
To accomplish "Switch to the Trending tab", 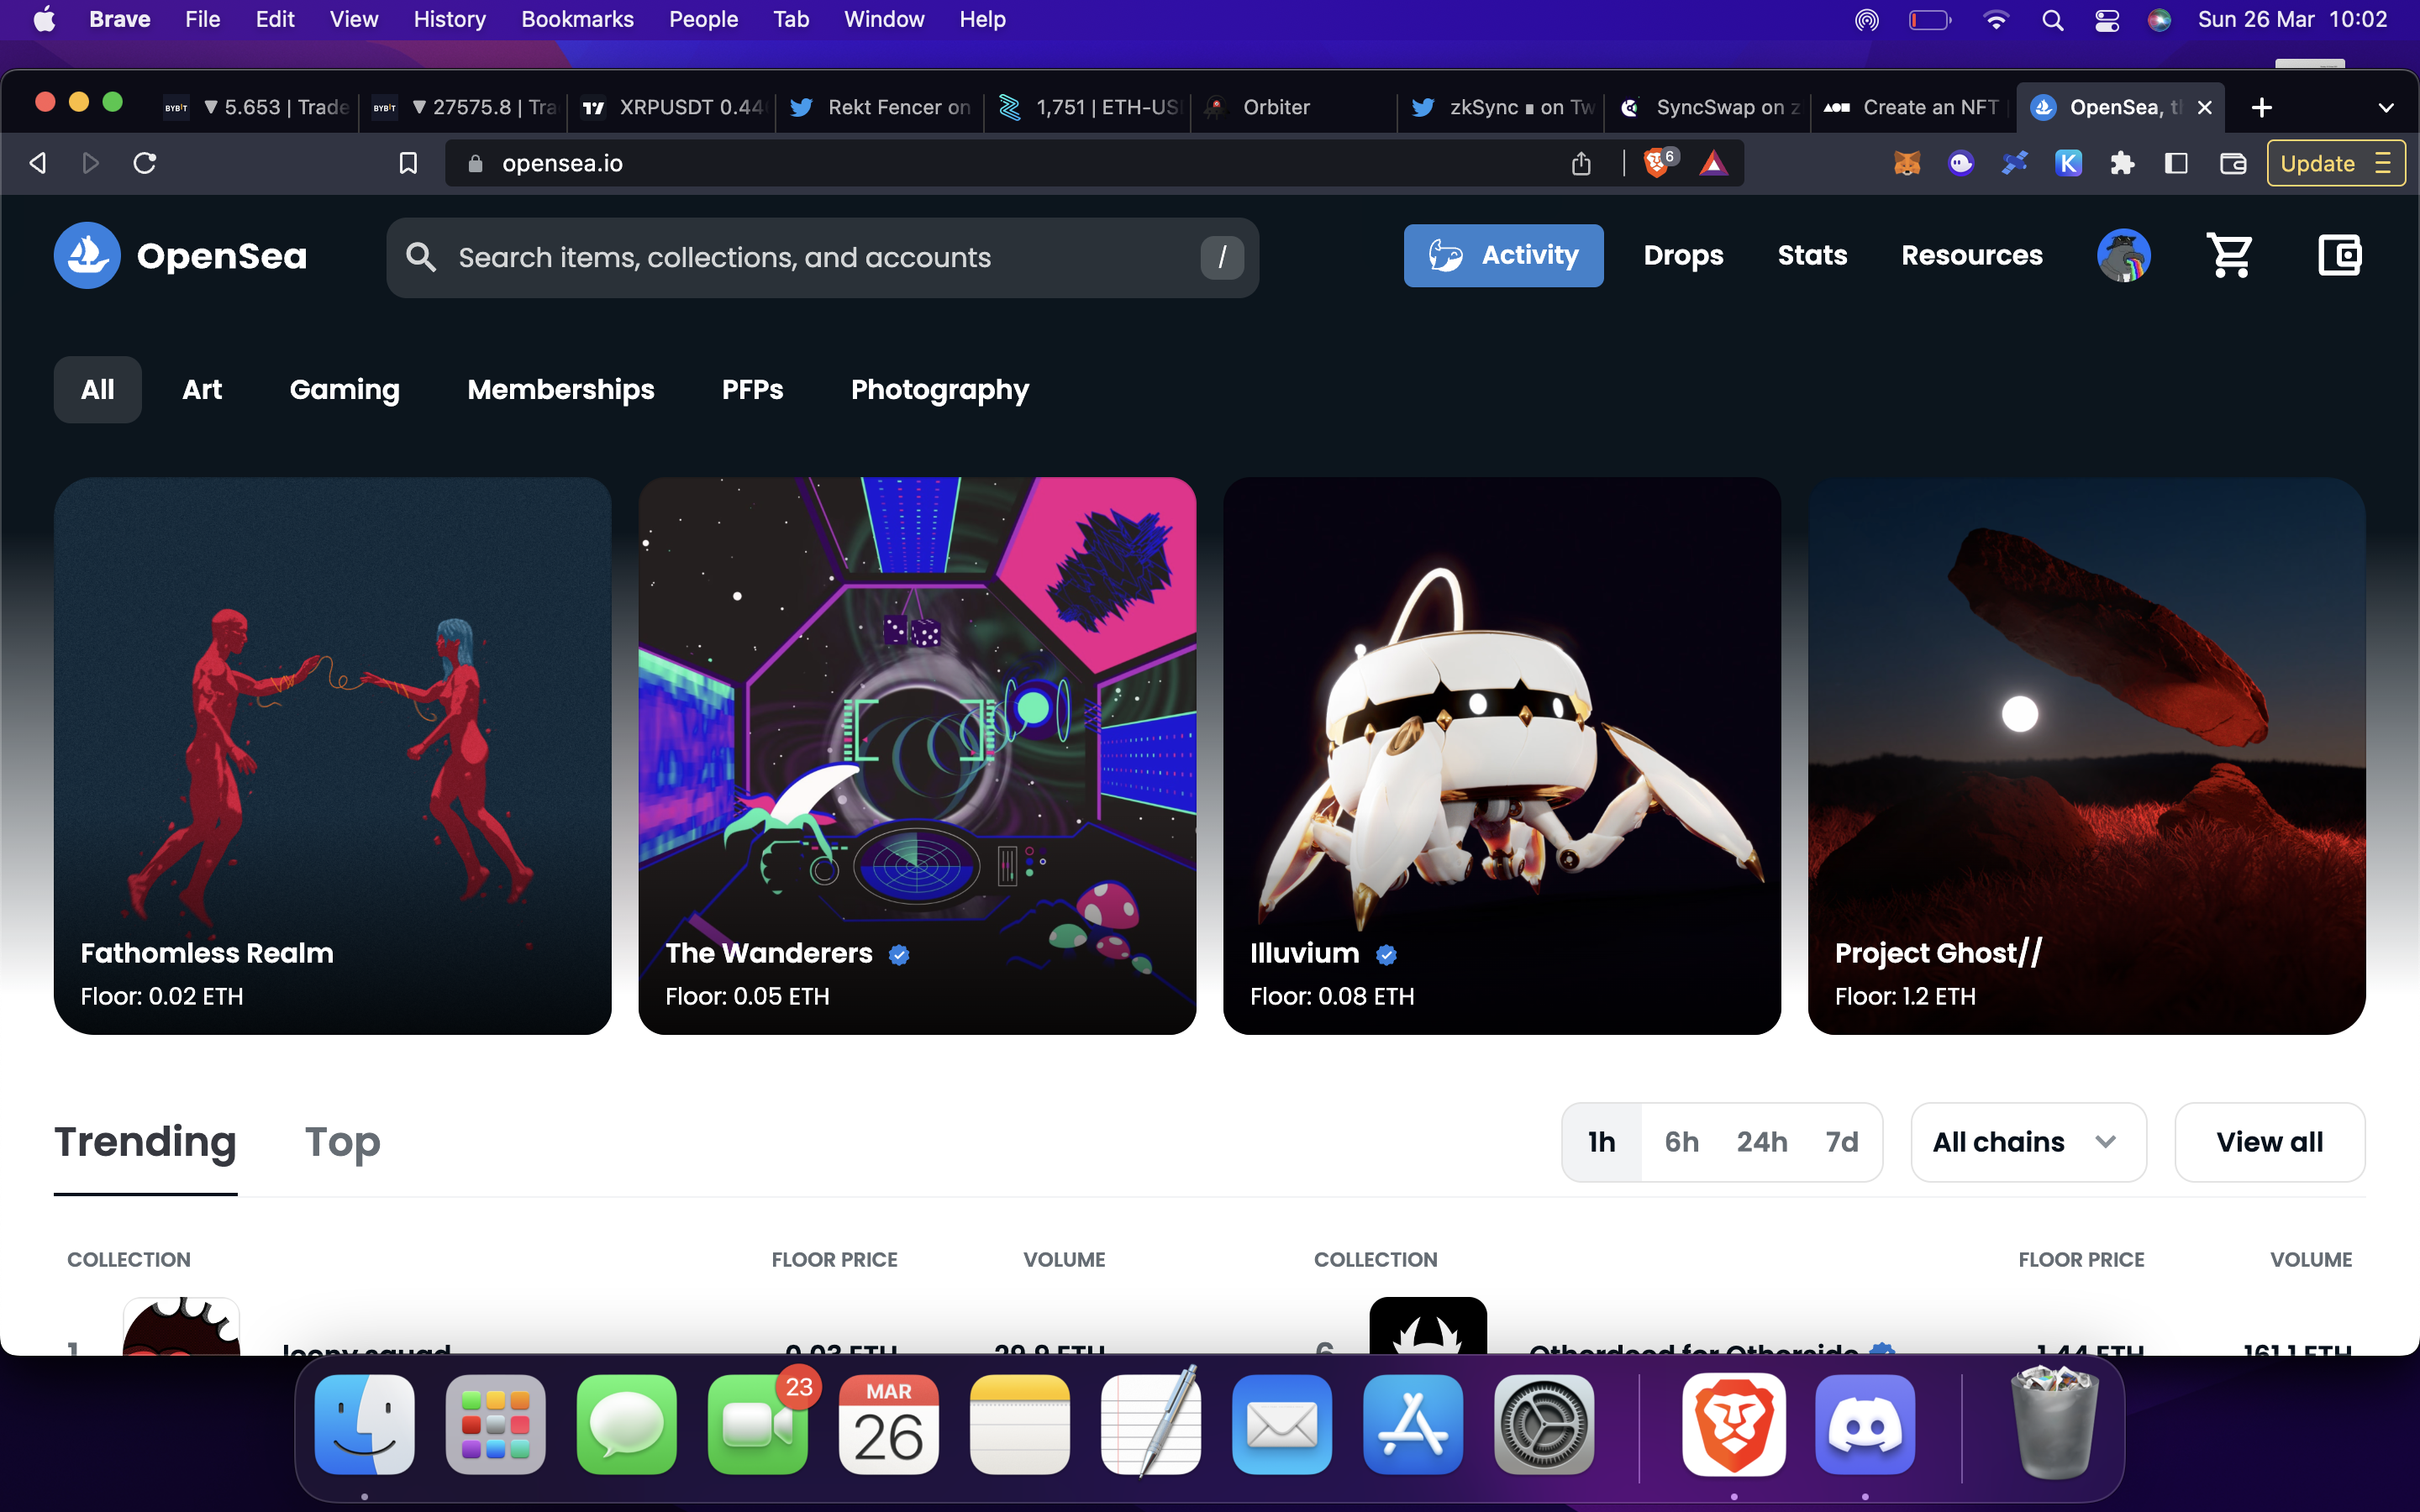I will pyautogui.click(x=145, y=1142).
